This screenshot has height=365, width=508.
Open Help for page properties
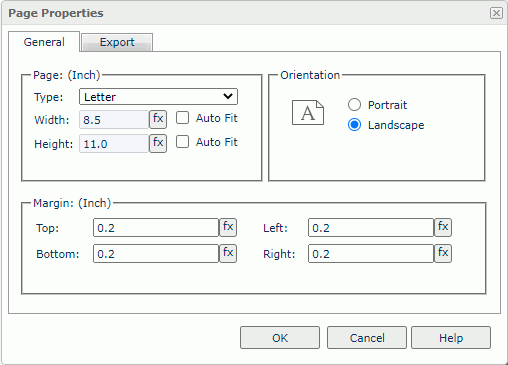451,338
